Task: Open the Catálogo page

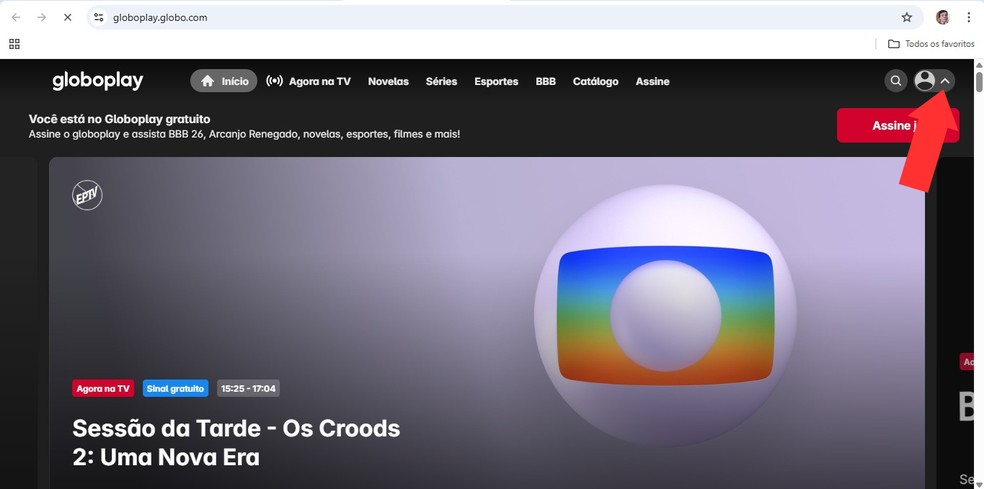Action: coord(596,81)
